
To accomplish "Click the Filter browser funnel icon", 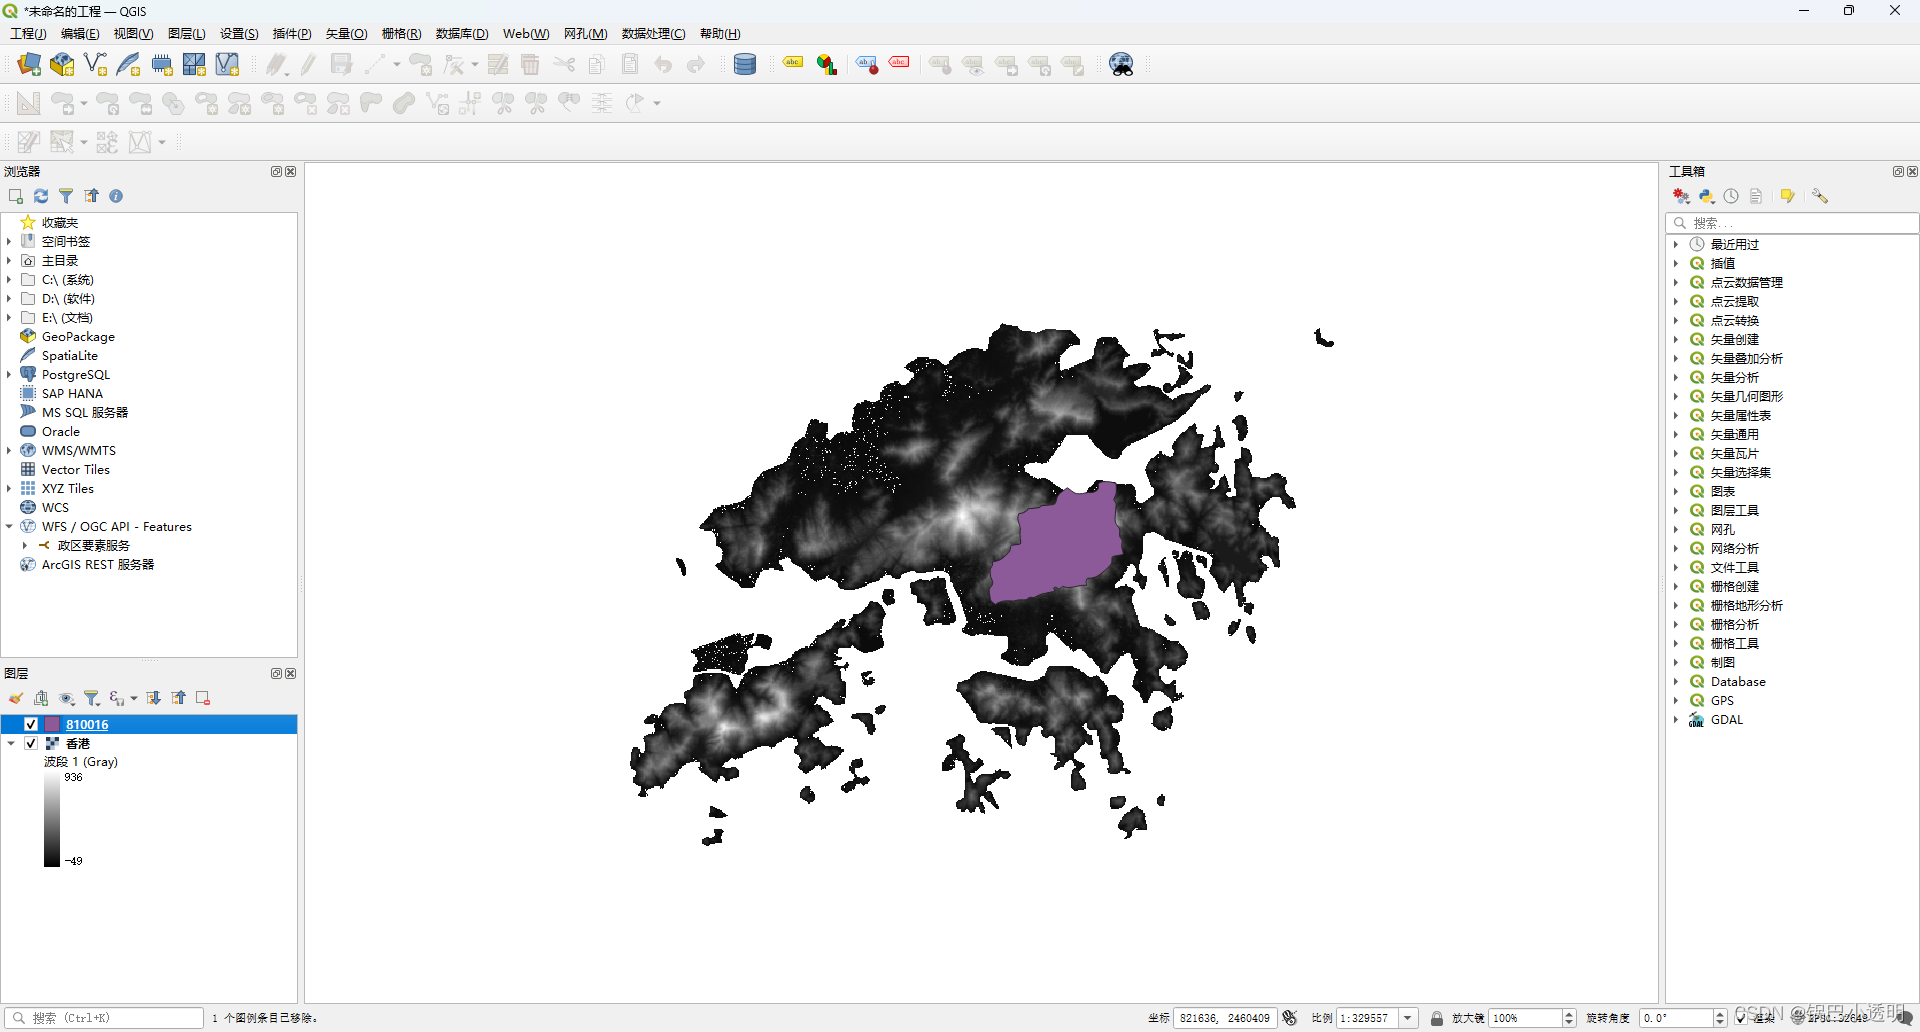I will (x=66, y=196).
